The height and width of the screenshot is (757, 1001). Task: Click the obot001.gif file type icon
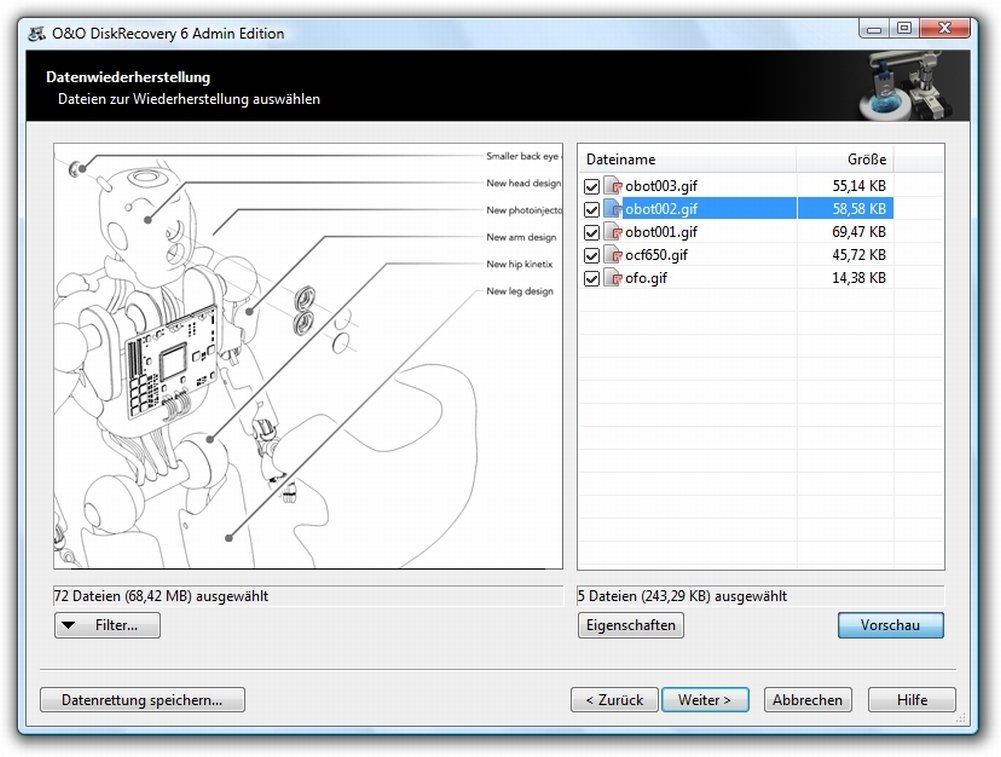[x=613, y=232]
